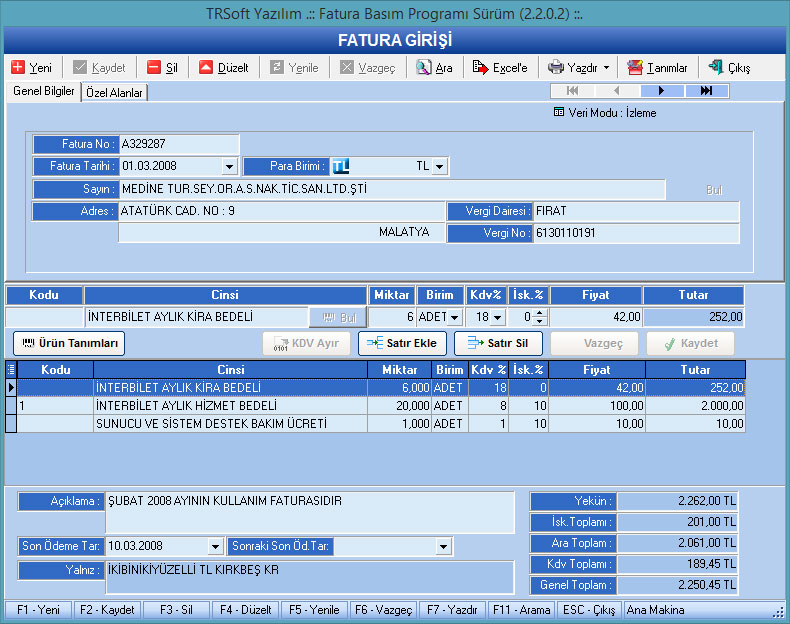Open the Sonraki Son Öd.Tar. dropdown
Screen dimensions: 790x624
(x=443, y=546)
